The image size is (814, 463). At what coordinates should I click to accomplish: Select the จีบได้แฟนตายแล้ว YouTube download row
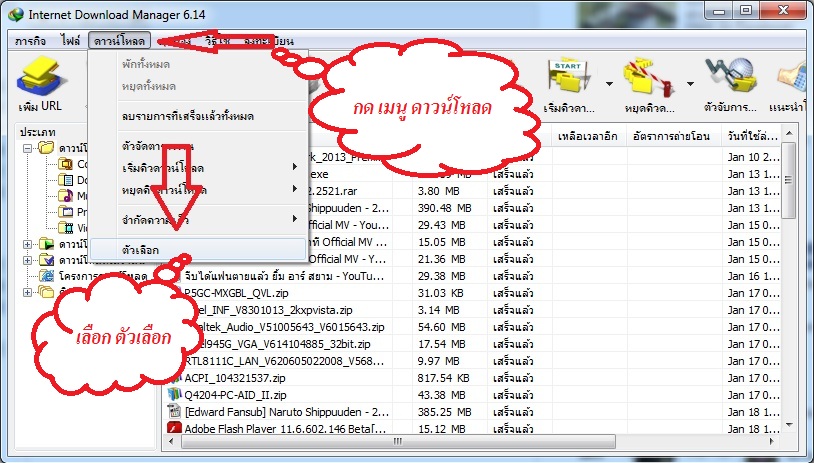click(x=472, y=276)
